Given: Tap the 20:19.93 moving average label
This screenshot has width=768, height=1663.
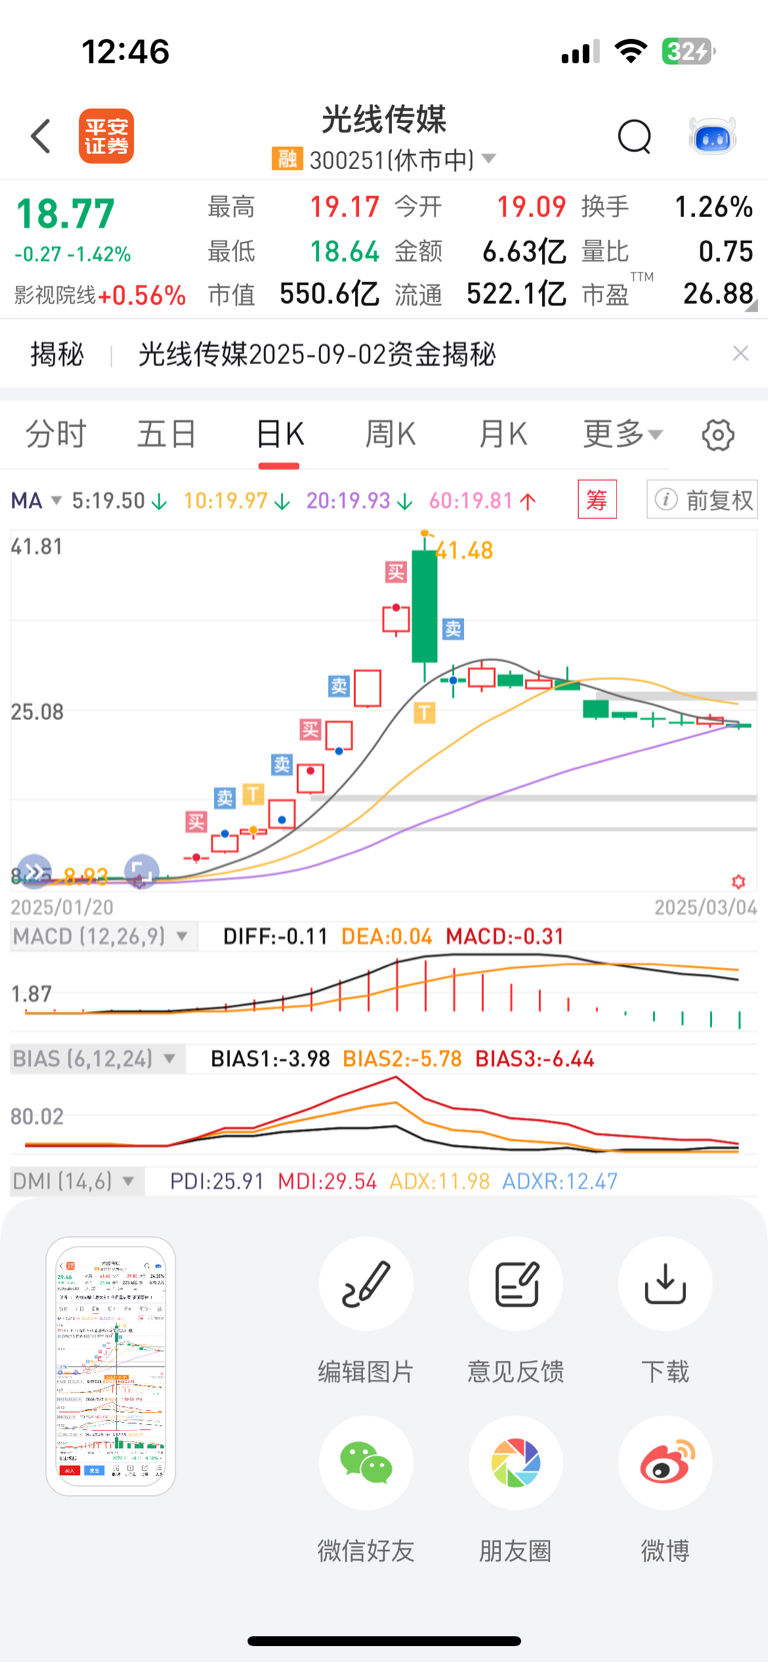Looking at the screenshot, I should (x=359, y=500).
